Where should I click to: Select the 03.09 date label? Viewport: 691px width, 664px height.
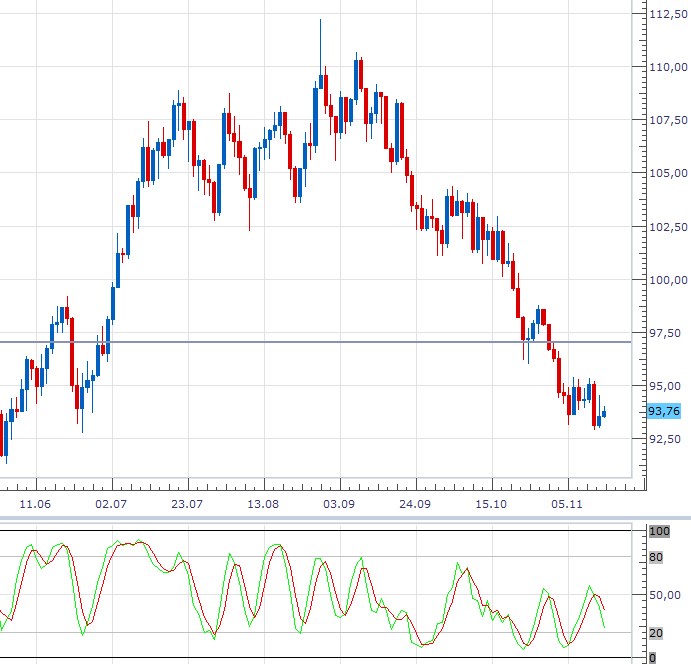[339, 504]
